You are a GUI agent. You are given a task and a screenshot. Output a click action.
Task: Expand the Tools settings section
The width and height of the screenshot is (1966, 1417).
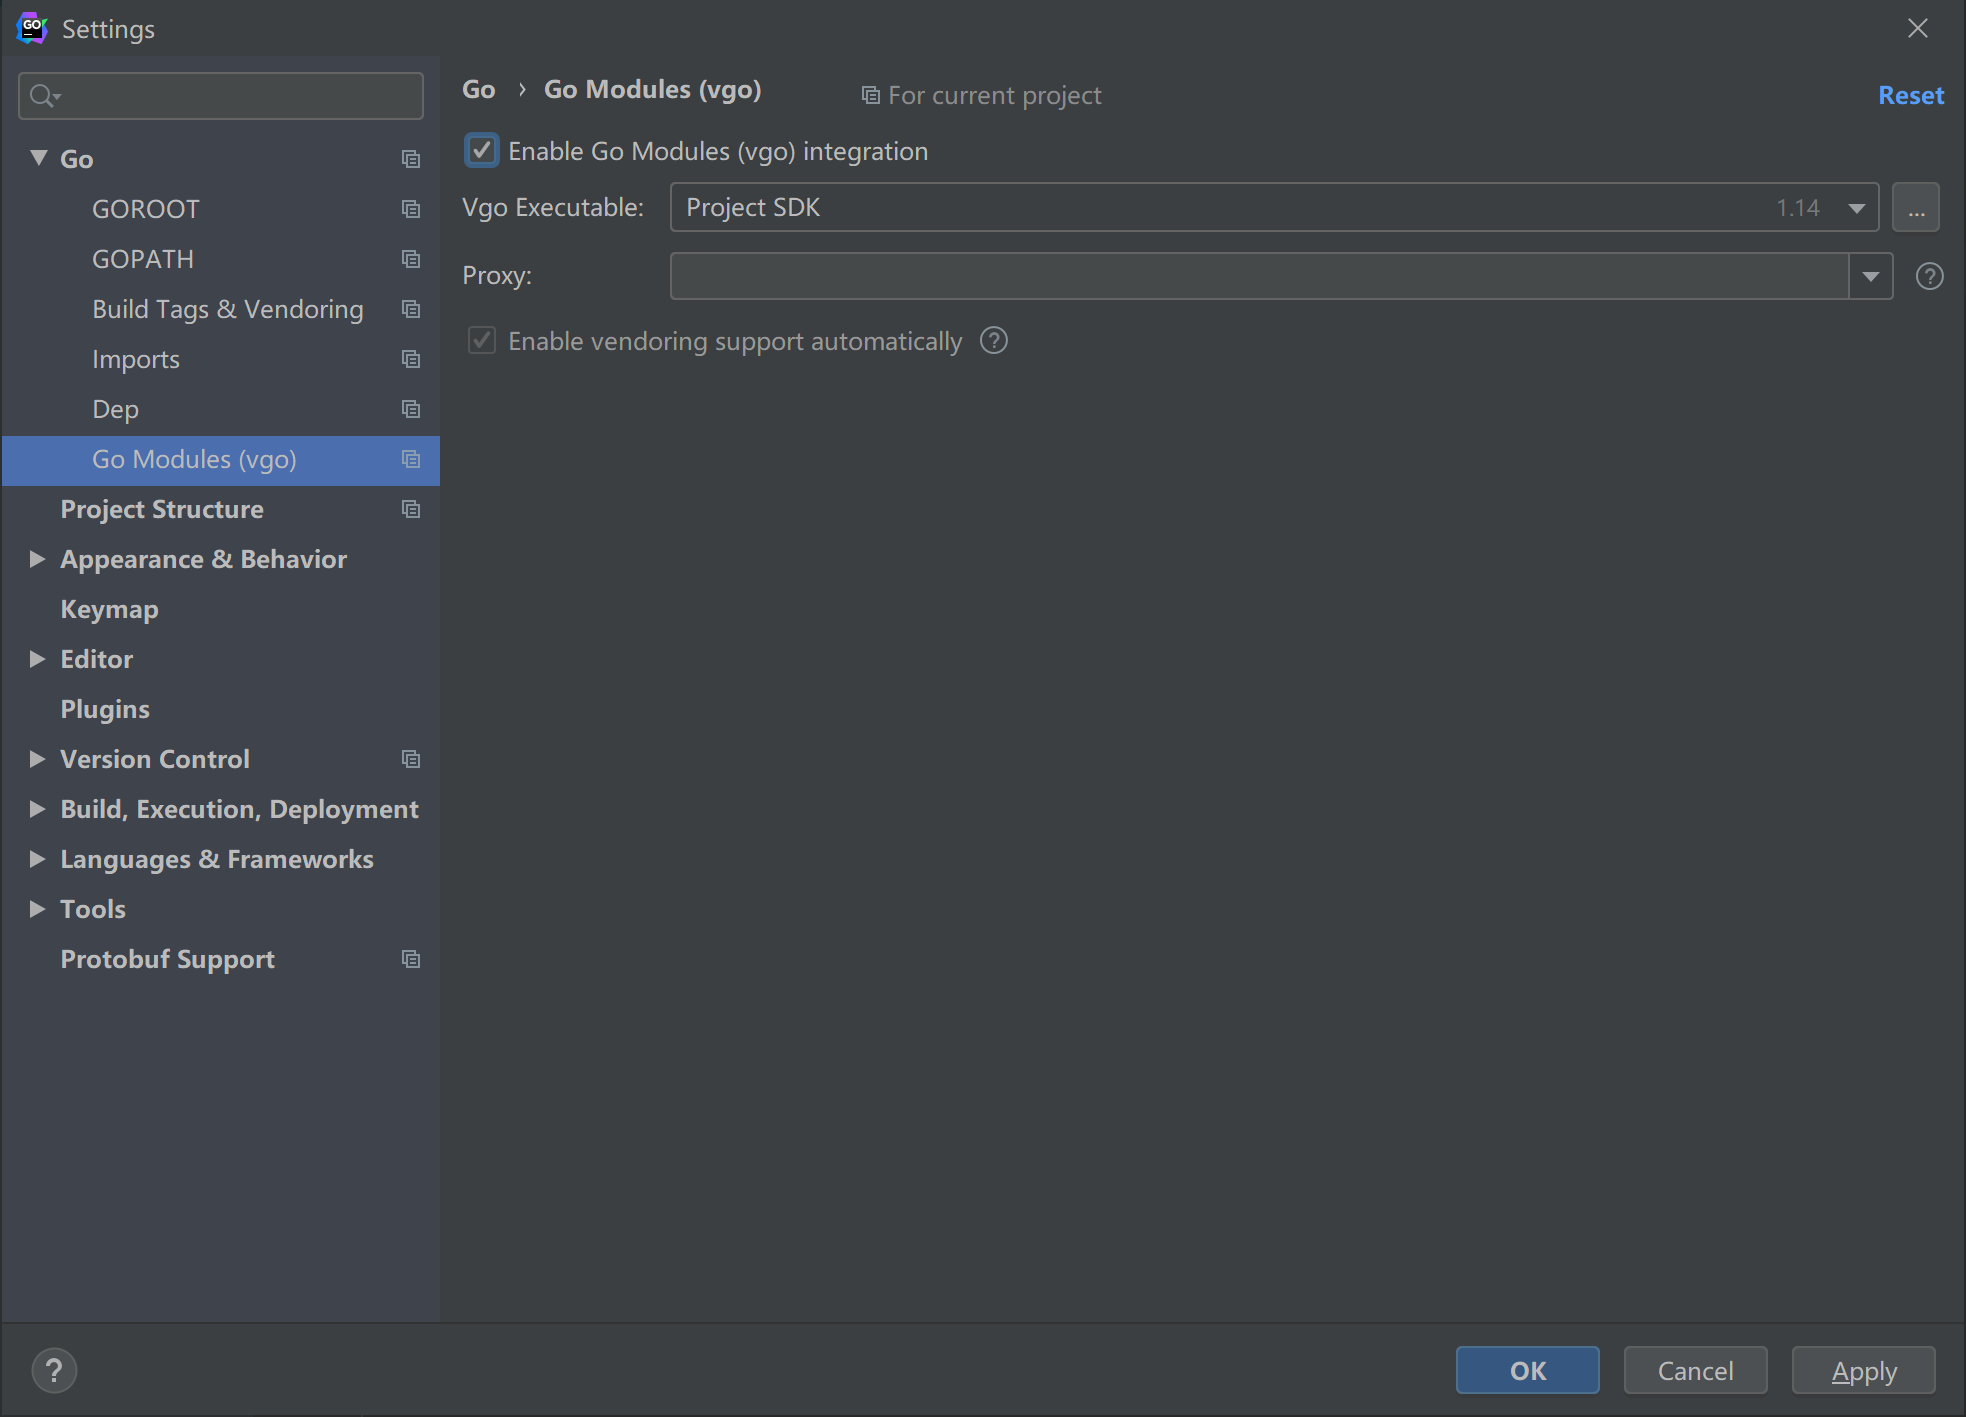38,909
